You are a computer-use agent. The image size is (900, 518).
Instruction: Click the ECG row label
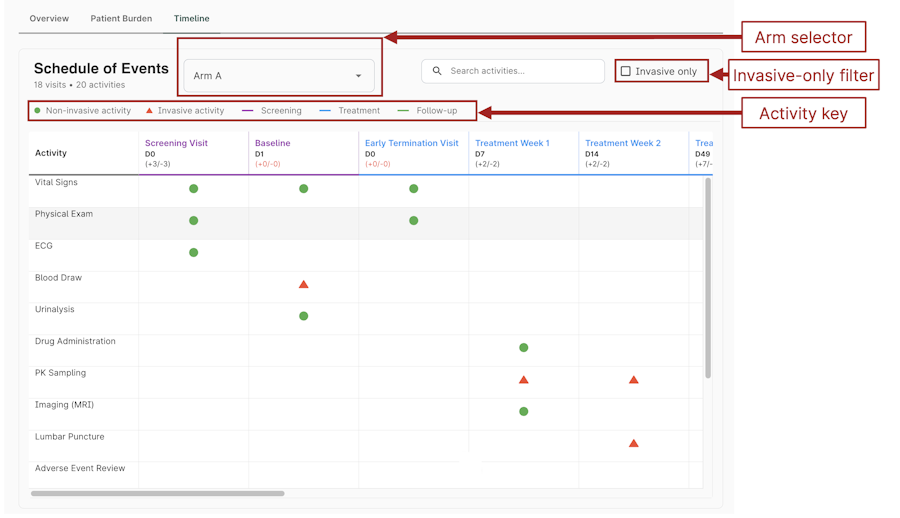(44, 246)
